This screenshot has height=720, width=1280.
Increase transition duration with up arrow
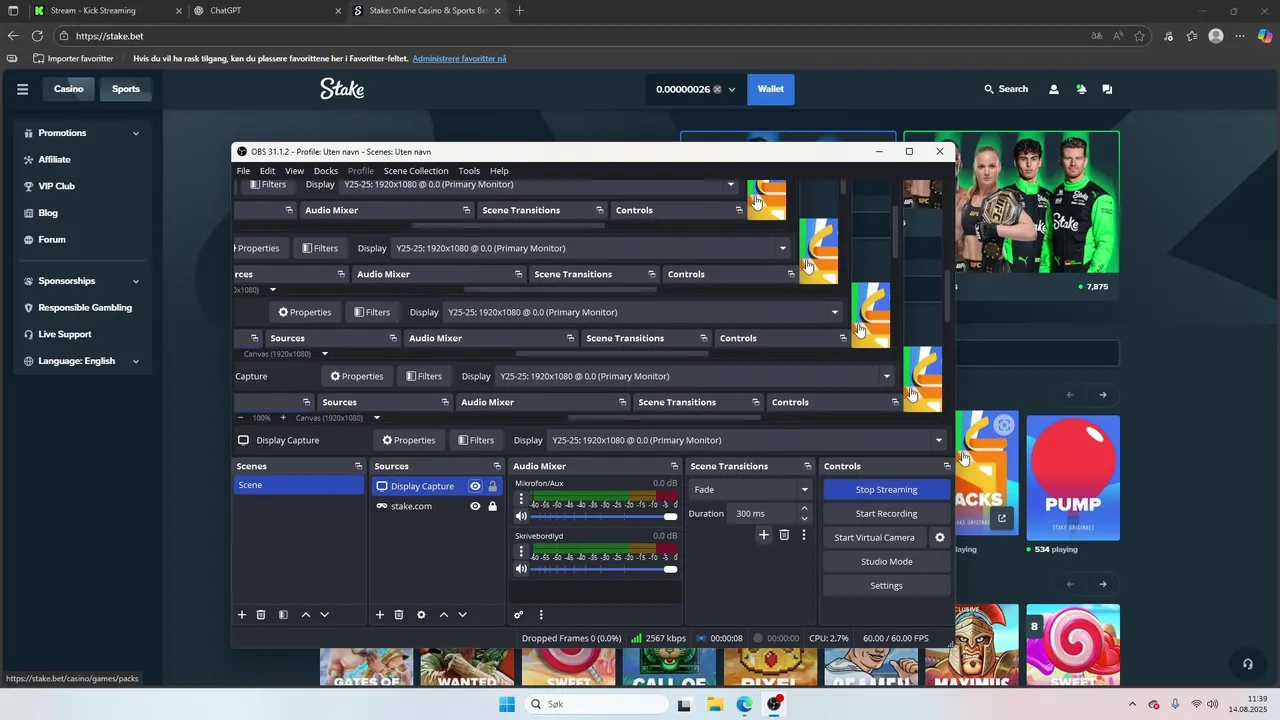804,509
